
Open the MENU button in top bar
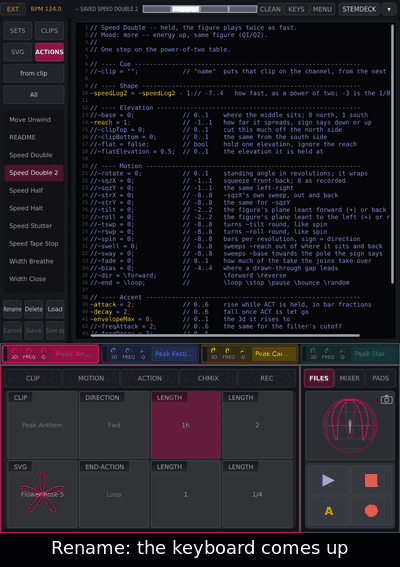pyautogui.click(x=322, y=9)
